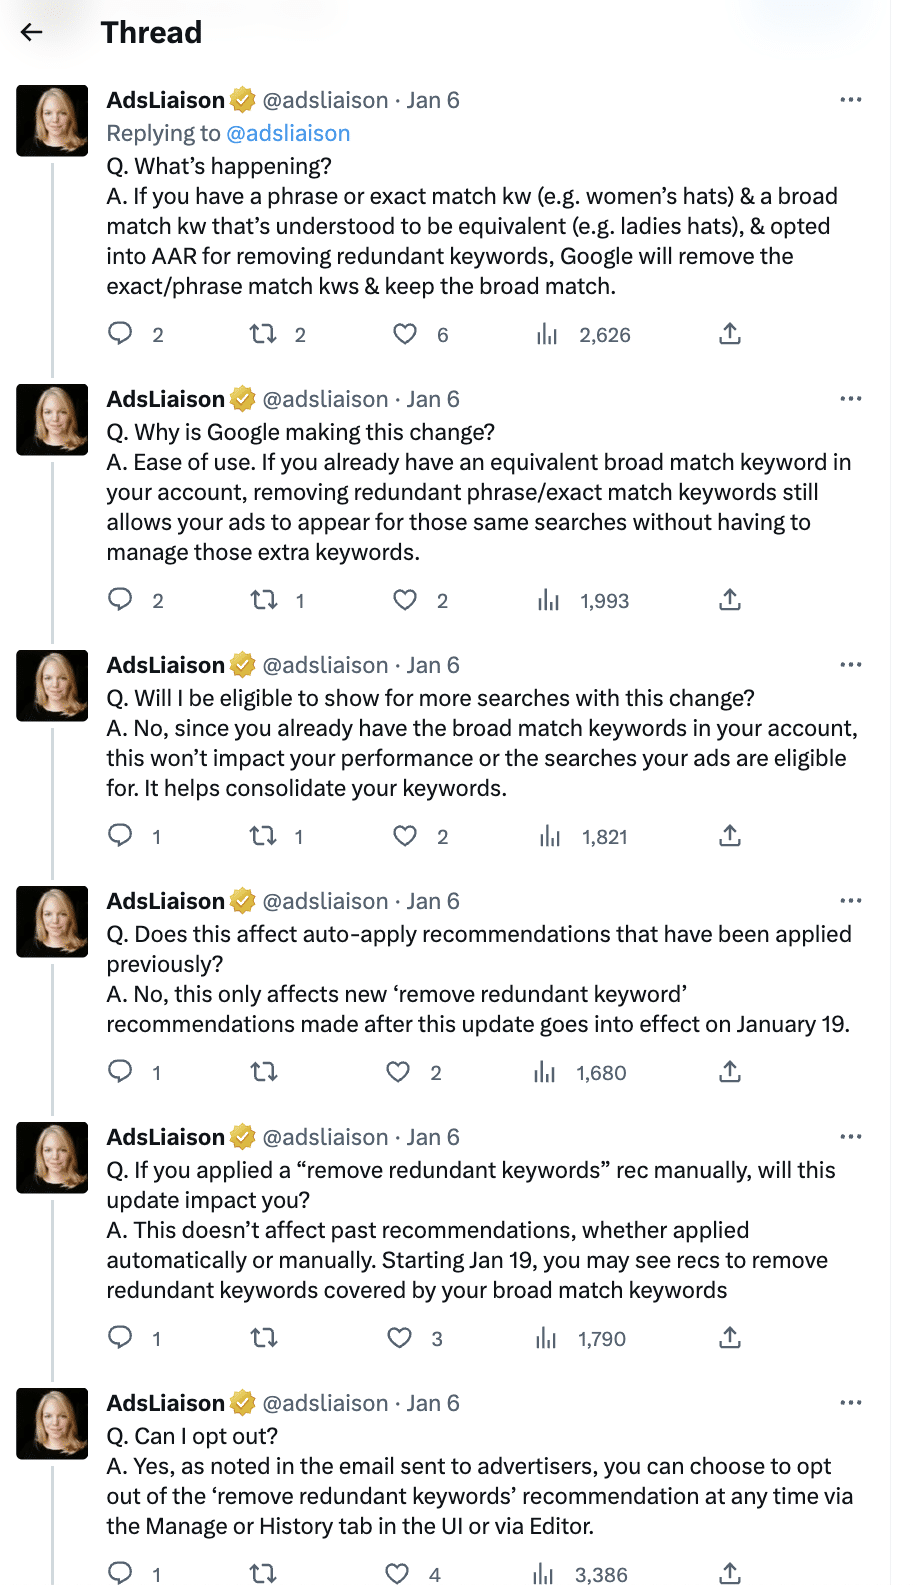Open the more options menu on the 'remove redundant keywords rec' tweet
919x1585 pixels.
coord(851,1136)
